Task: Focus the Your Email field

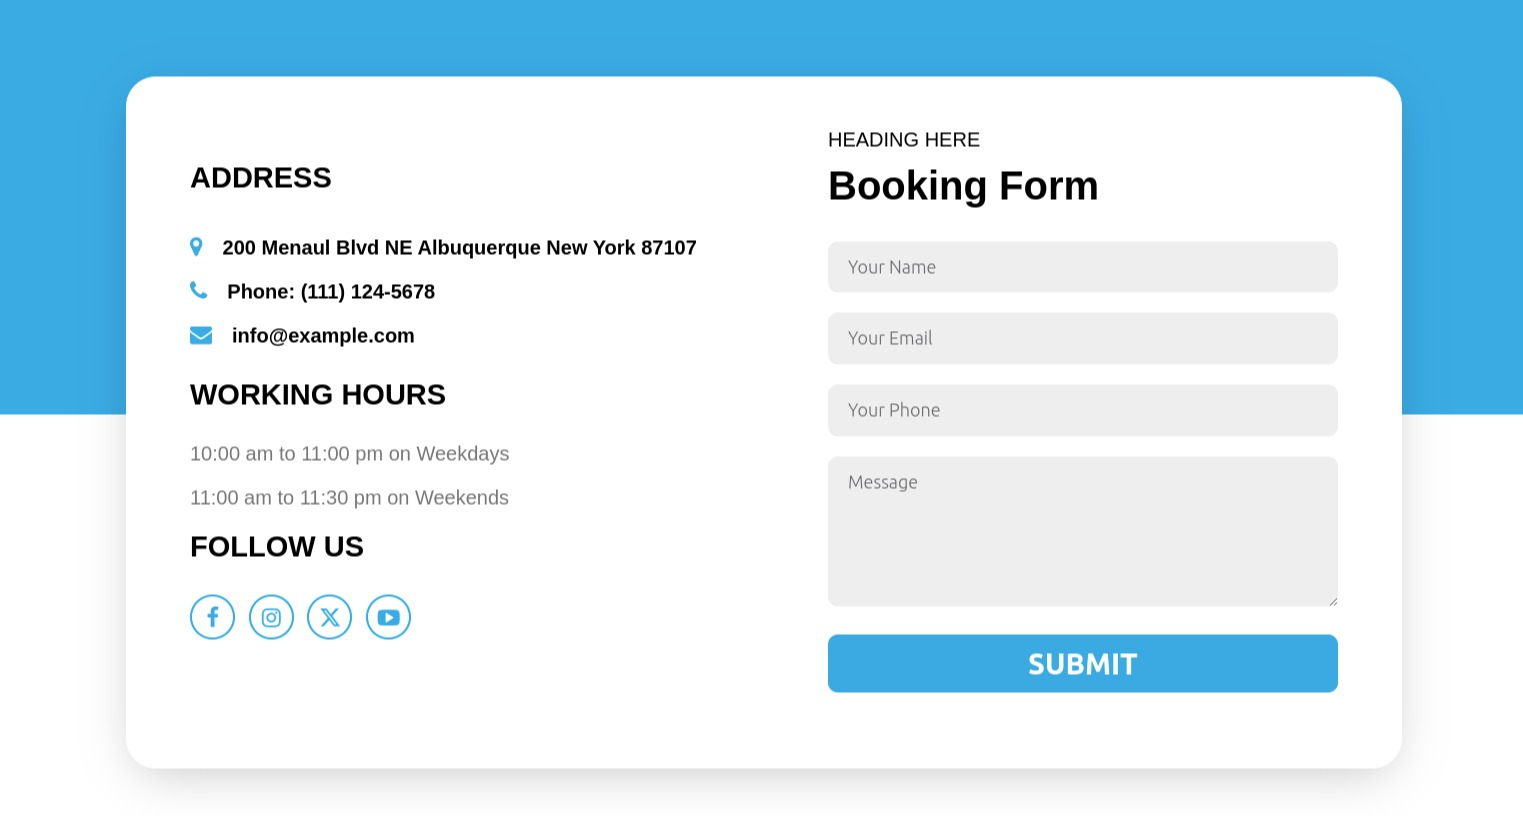Action: [x=1082, y=338]
